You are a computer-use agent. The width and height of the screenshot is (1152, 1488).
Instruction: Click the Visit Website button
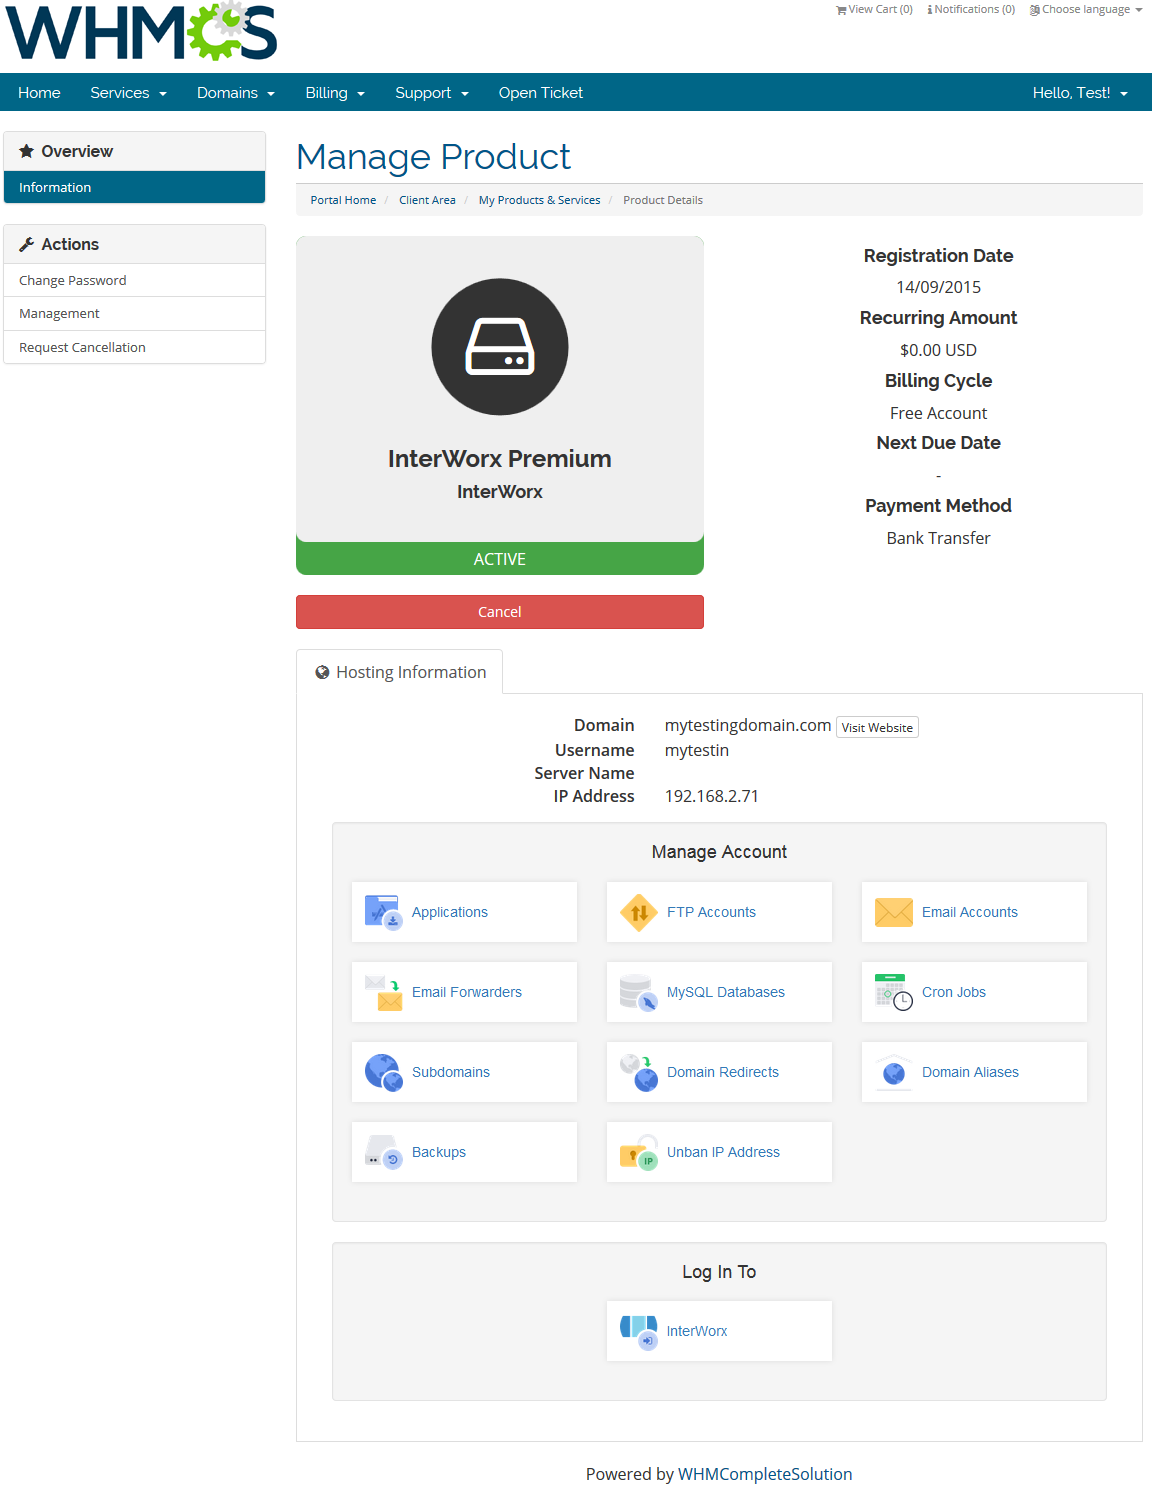point(877,727)
